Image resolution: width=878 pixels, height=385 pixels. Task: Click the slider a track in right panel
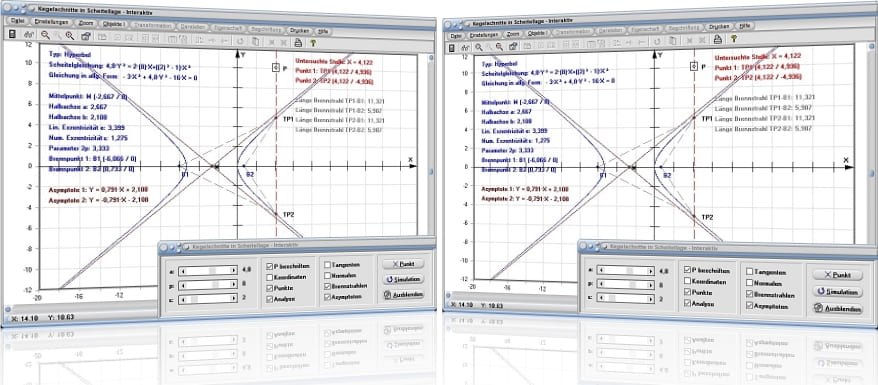625,271
